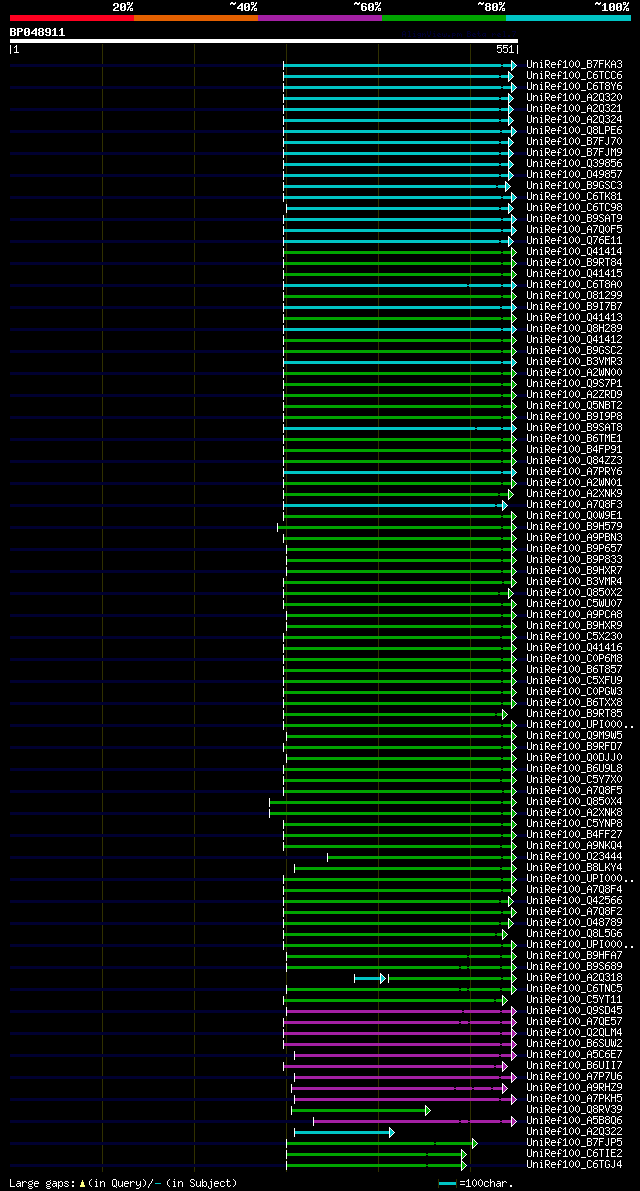640x1191 pixels.
Task: Click the white query sequence bar
Action: (263, 41)
